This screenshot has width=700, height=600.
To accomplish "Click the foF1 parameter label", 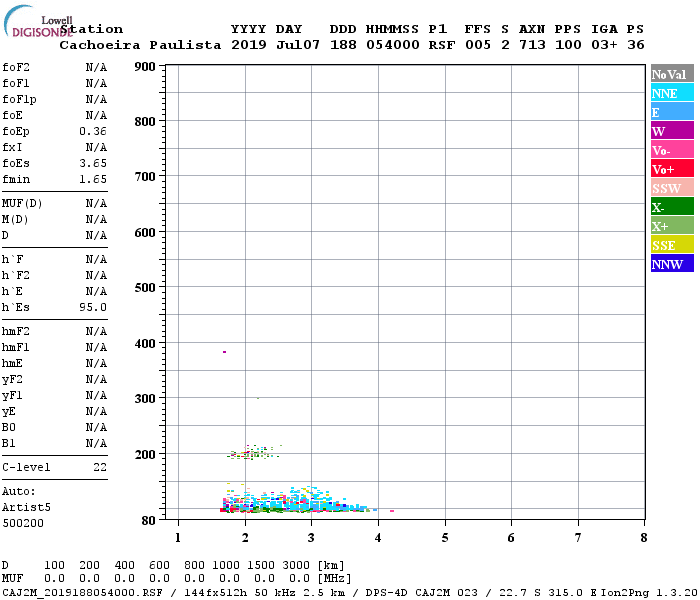I will point(16,83).
